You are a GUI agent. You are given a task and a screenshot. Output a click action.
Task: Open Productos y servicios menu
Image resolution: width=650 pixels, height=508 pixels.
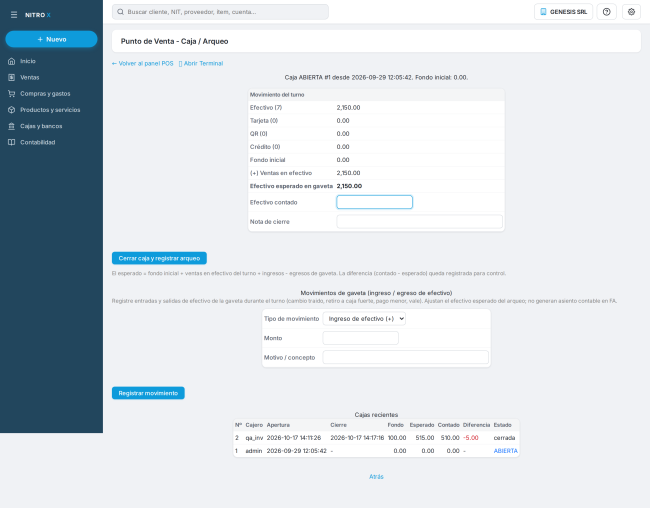51,110
